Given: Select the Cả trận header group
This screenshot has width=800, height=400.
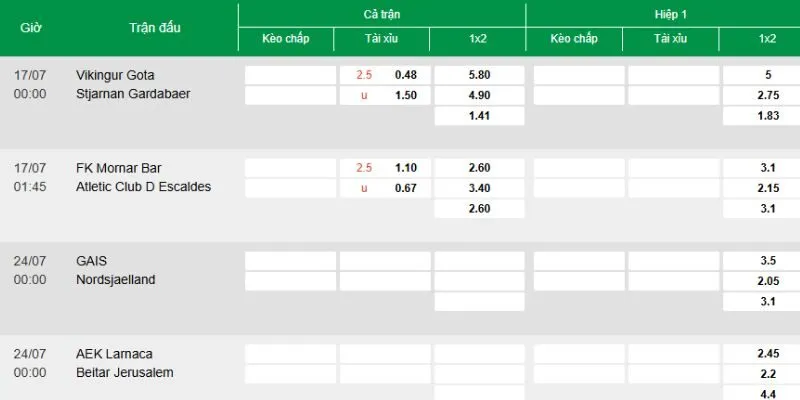Looking at the screenshot, I should 382,15.
